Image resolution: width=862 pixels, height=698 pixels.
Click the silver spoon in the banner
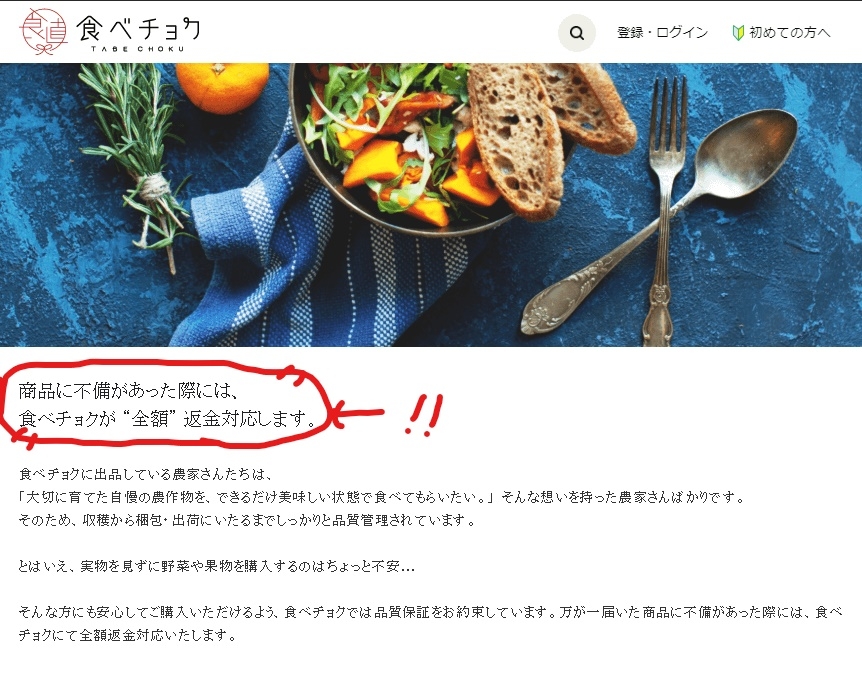click(660, 220)
